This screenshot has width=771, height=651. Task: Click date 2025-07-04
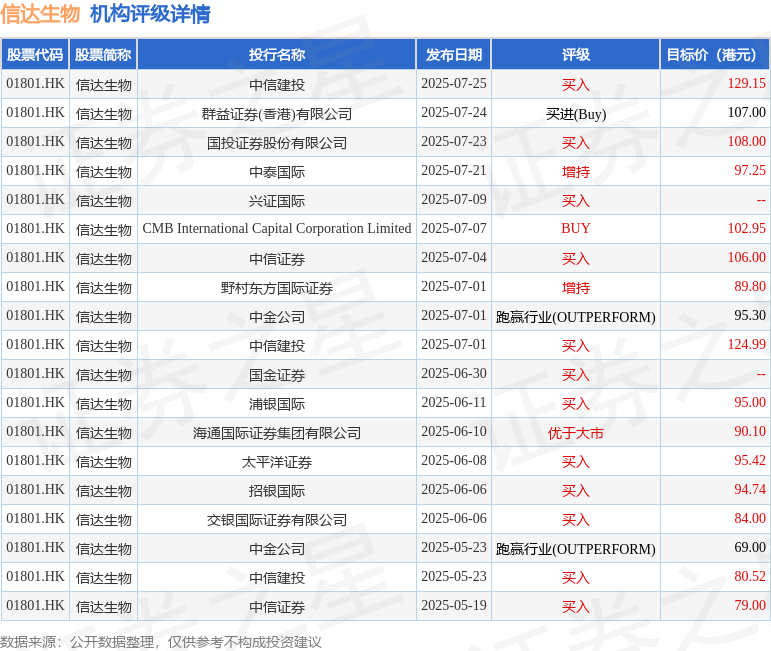coord(454,257)
